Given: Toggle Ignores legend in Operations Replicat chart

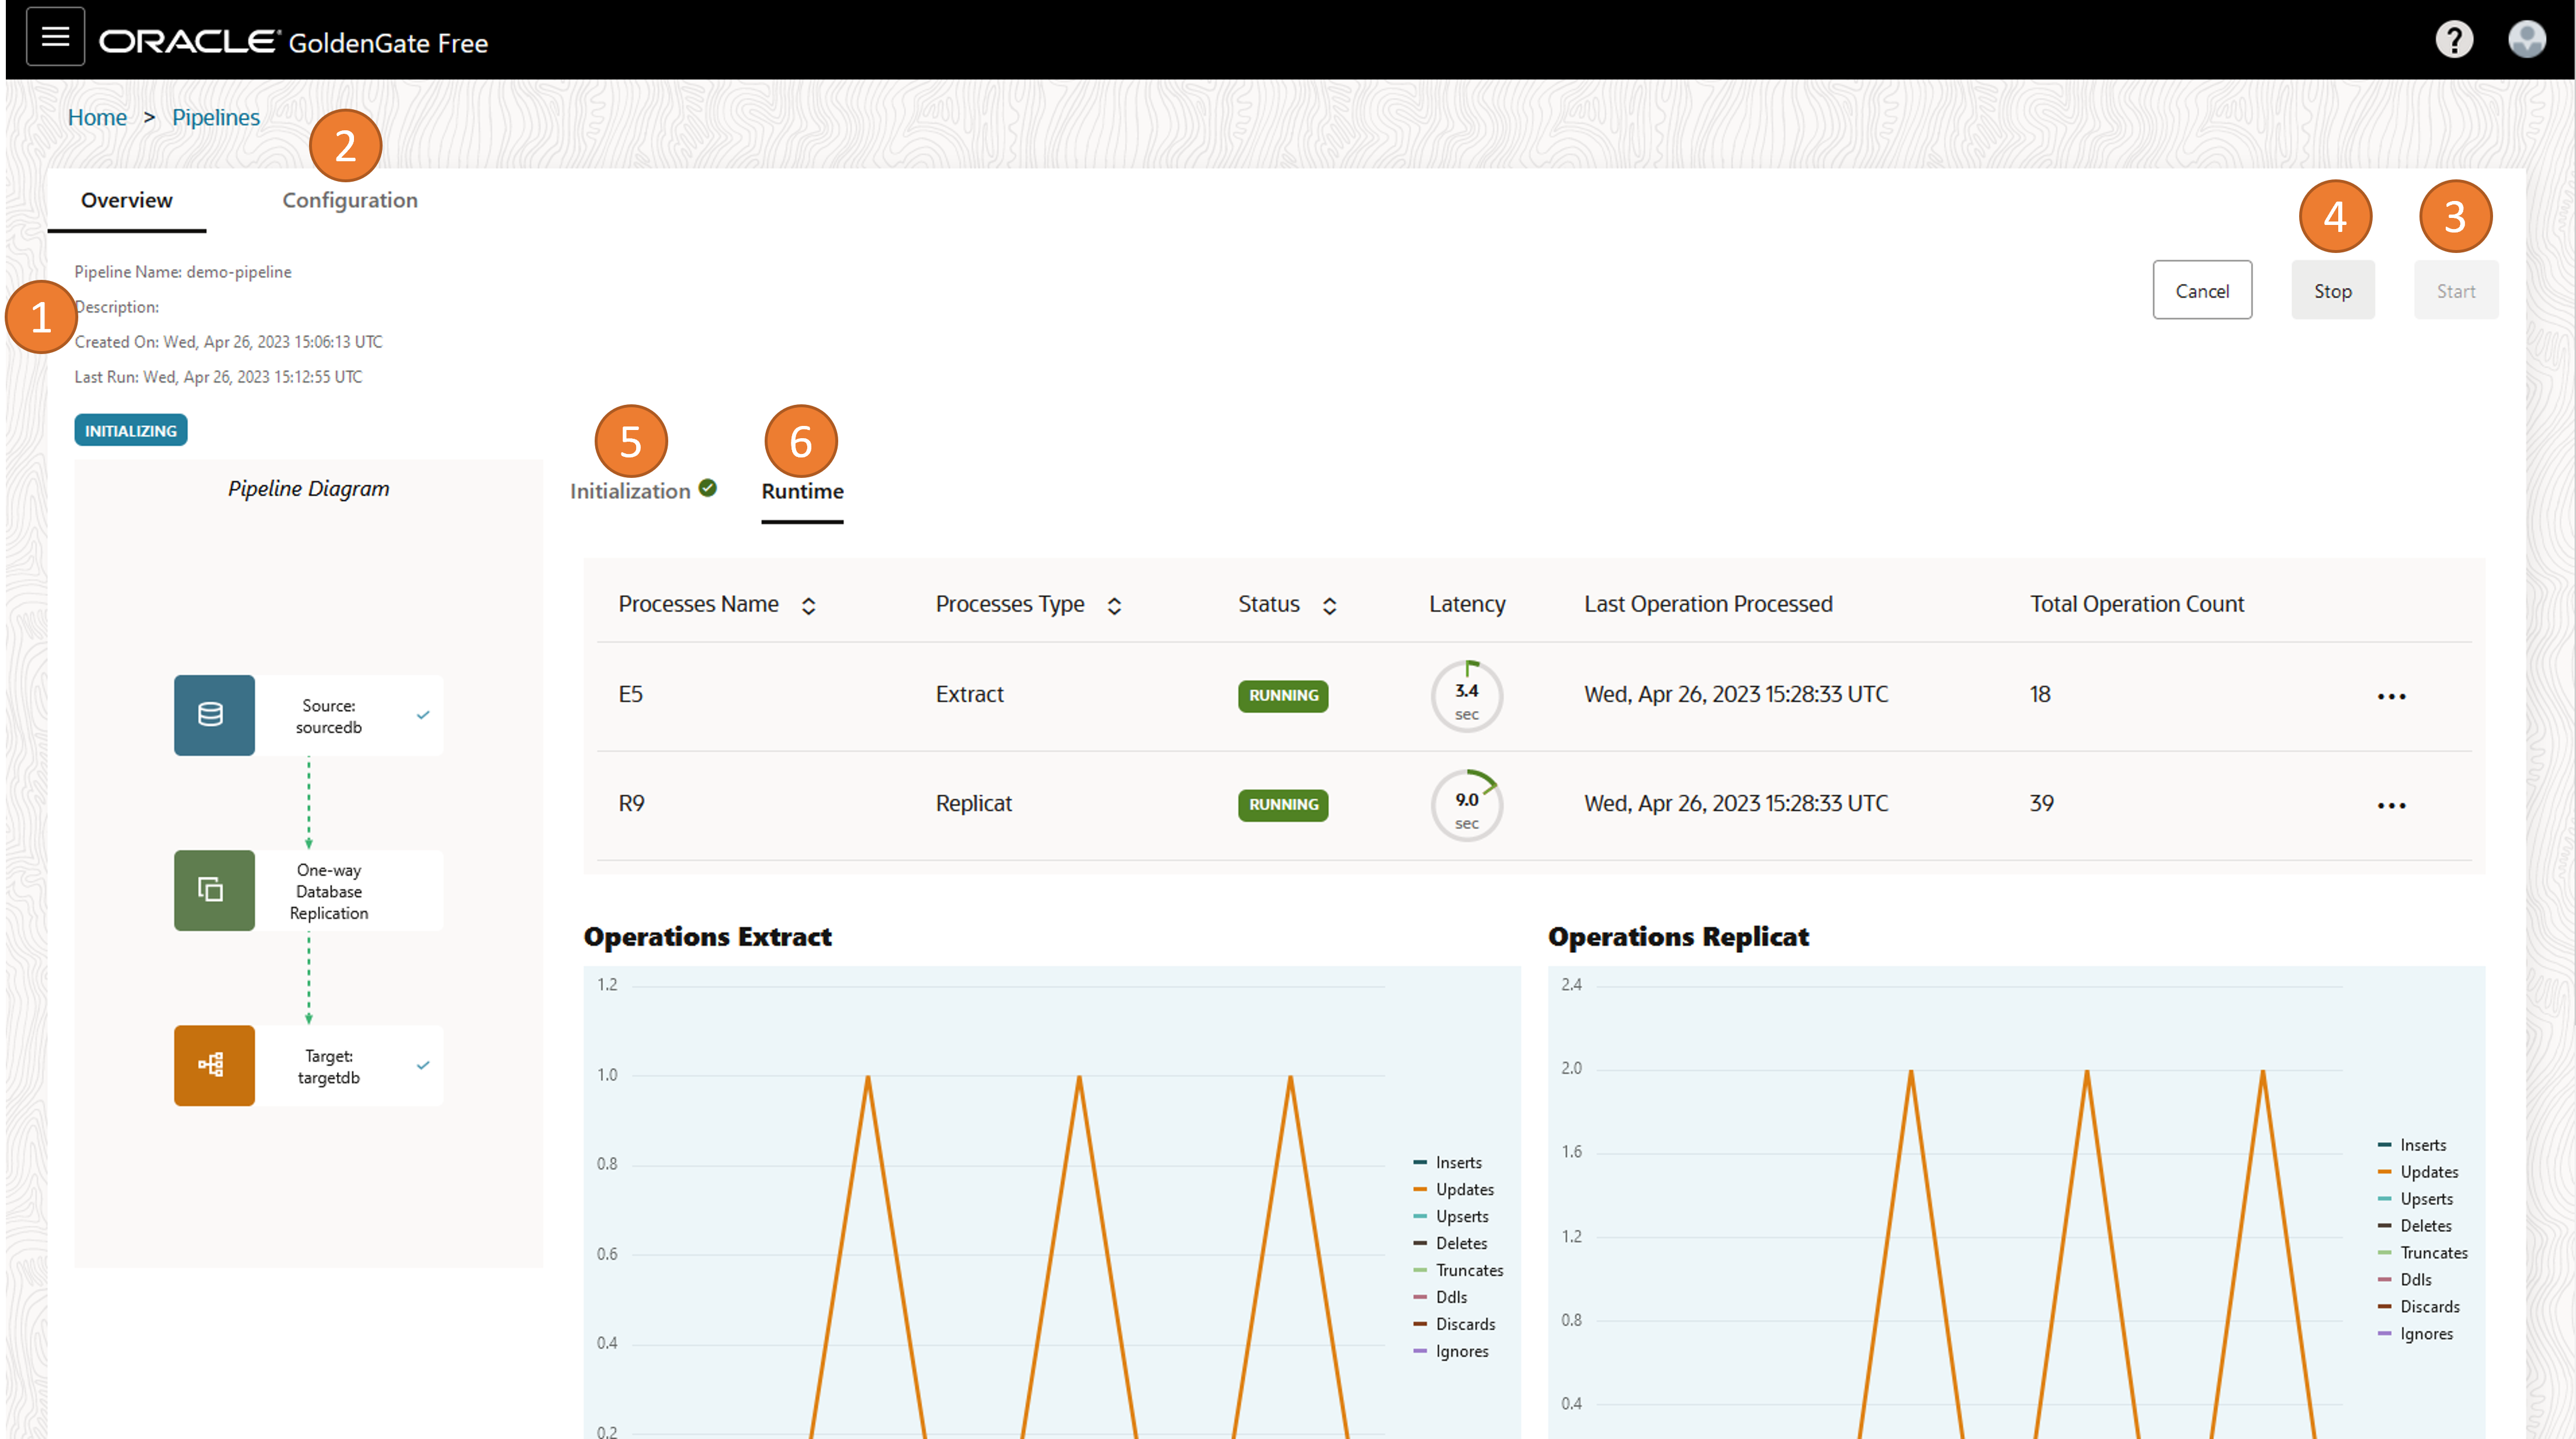Looking at the screenshot, I should (x=2416, y=1334).
